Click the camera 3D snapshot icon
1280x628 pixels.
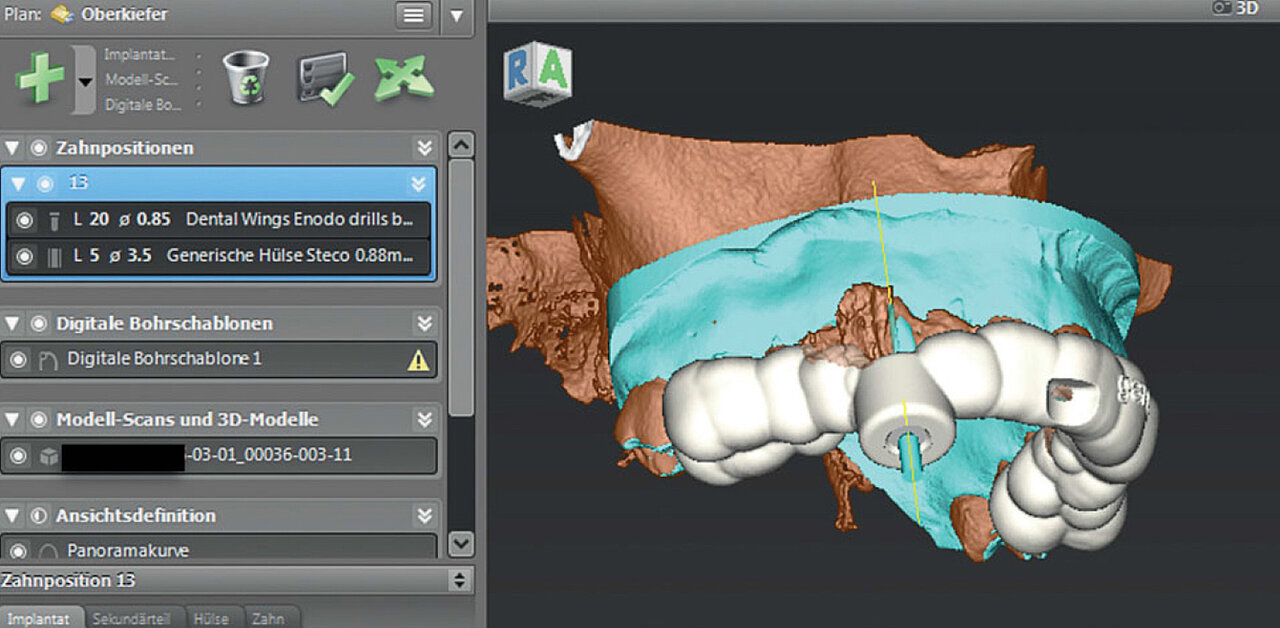pyautogui.click(x=1222, y=7)
